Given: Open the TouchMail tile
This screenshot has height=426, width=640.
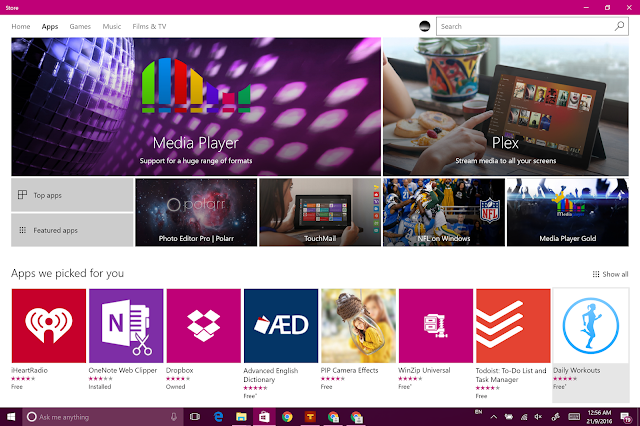Looking at the screenshot, I should [320, 212].
